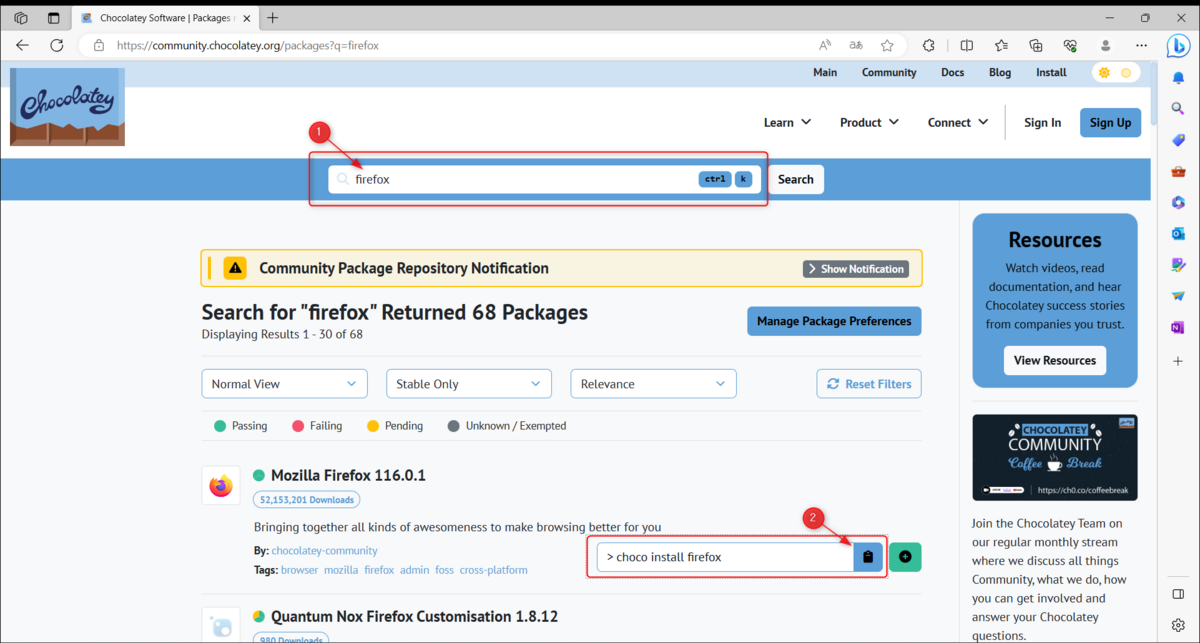1200x643 pixels.
Task: Click the Chocolatey logo
Action: pyautogui.click(x=67, y=107)
